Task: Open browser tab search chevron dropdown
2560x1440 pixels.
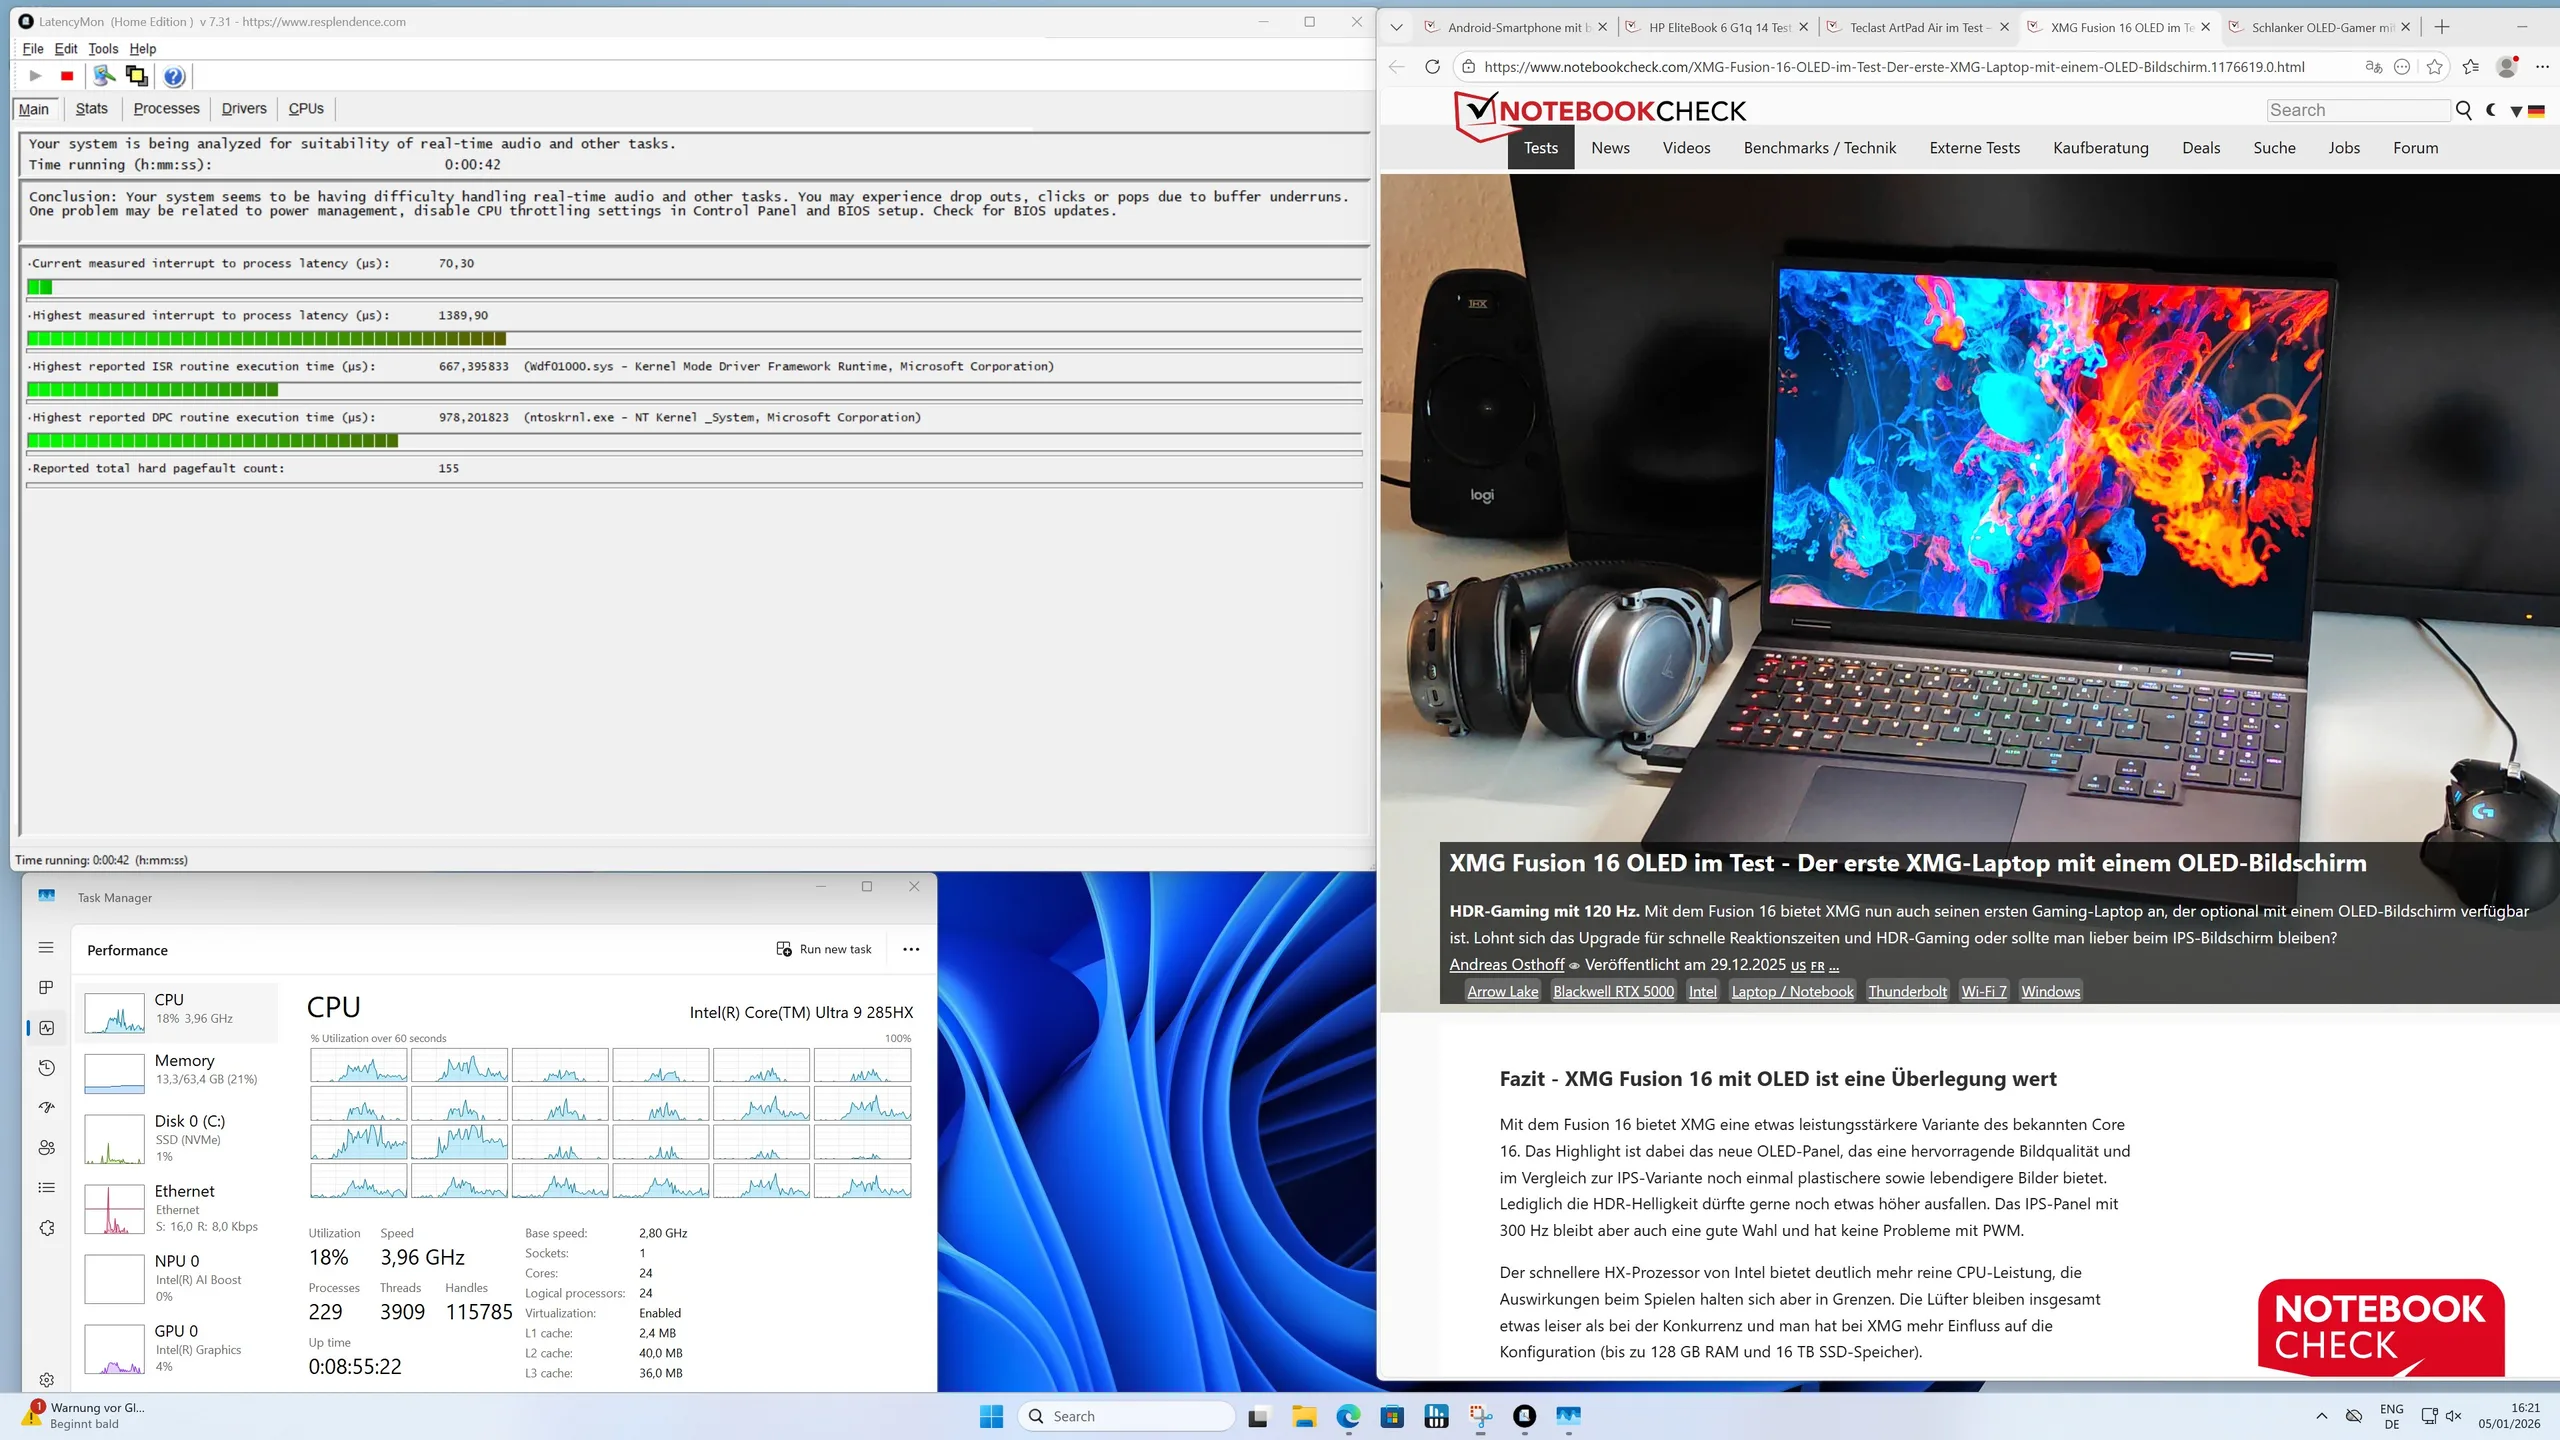Action: click(1397, 27)
